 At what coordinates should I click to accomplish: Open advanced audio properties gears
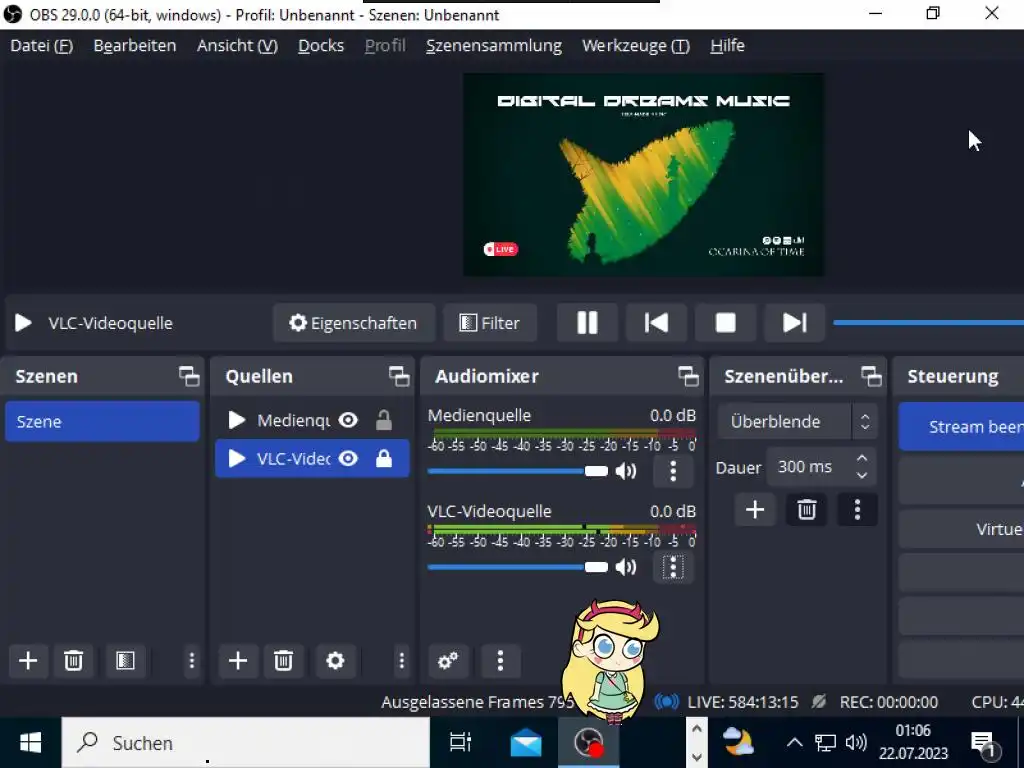pos(448,661)
